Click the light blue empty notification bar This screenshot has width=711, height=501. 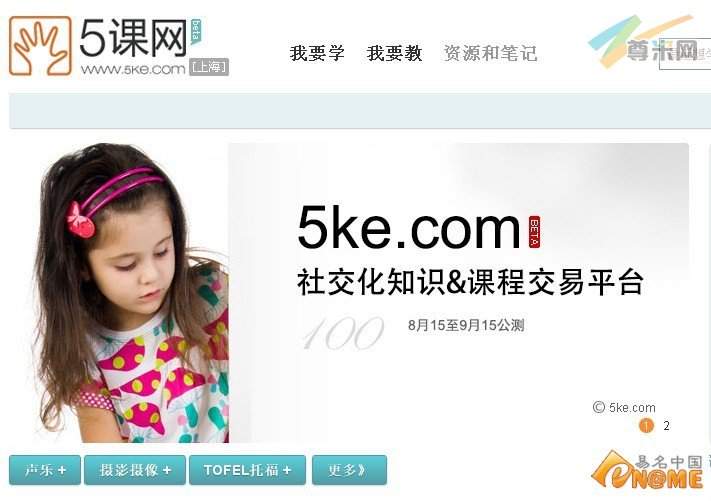[360, 111]
